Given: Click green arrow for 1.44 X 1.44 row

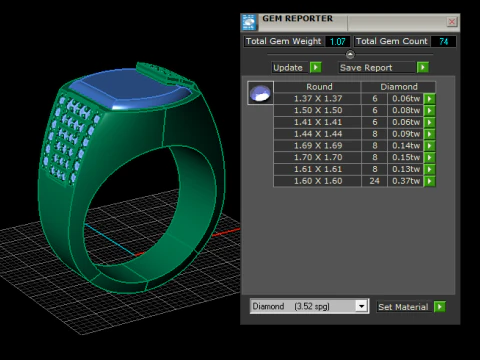Looking at the screenshot, I should 430,134.
